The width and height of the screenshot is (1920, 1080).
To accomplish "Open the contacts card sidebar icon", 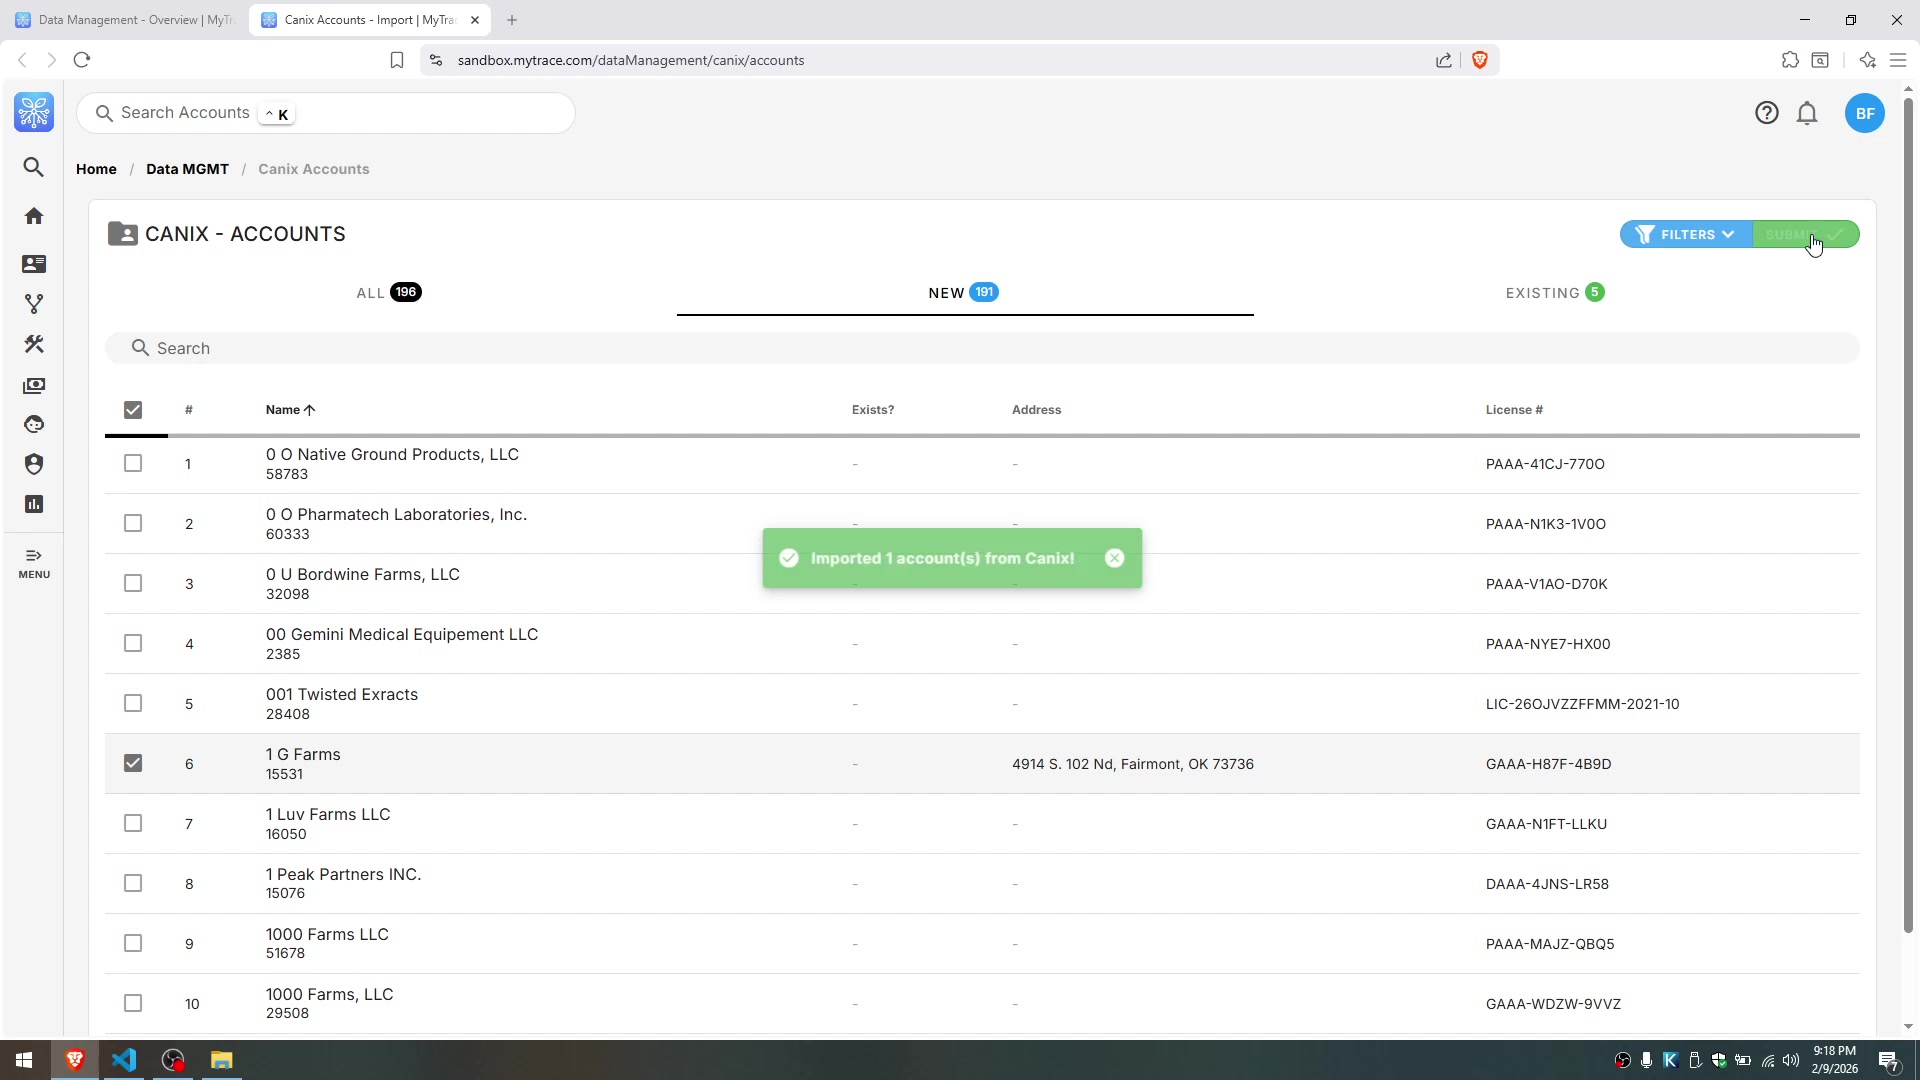I will [34, 264].
